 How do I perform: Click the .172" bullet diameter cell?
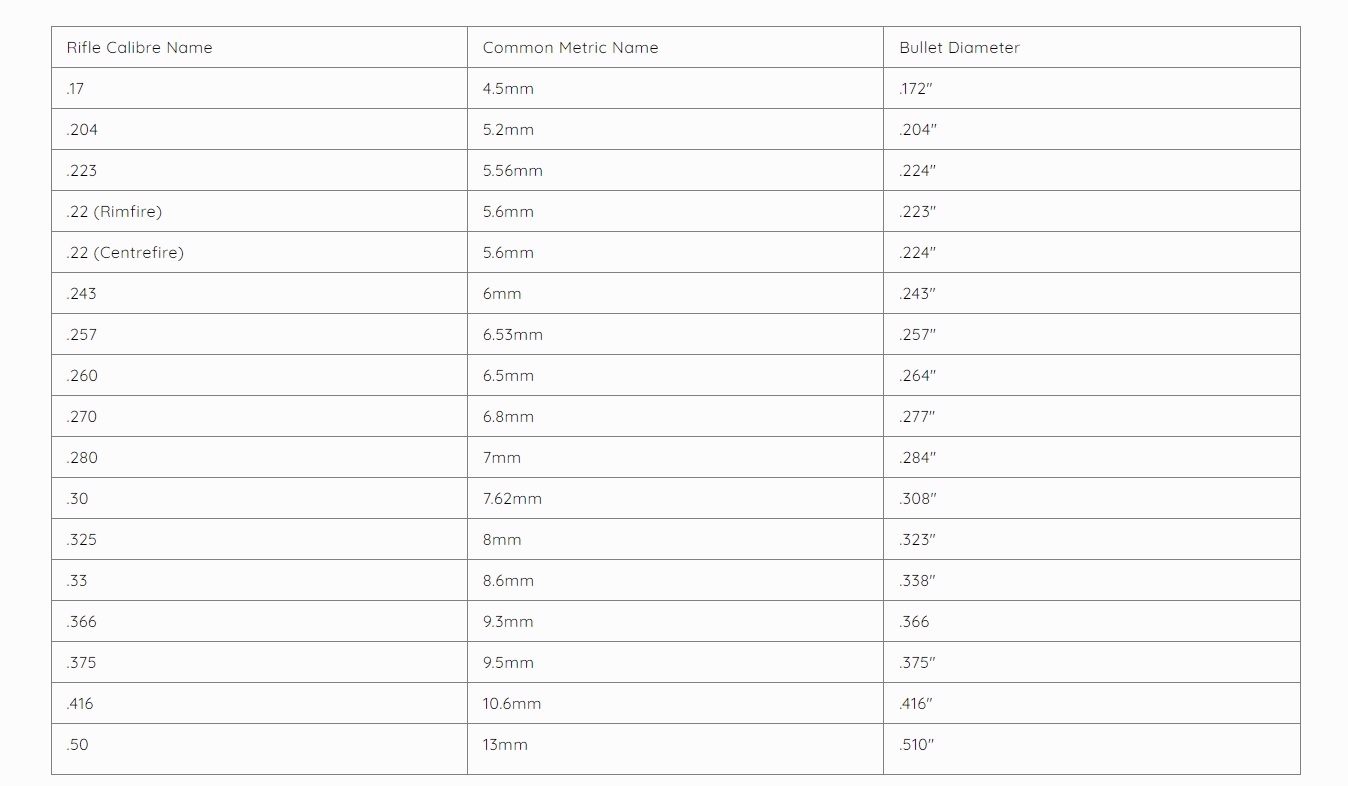tap(916, 89)
